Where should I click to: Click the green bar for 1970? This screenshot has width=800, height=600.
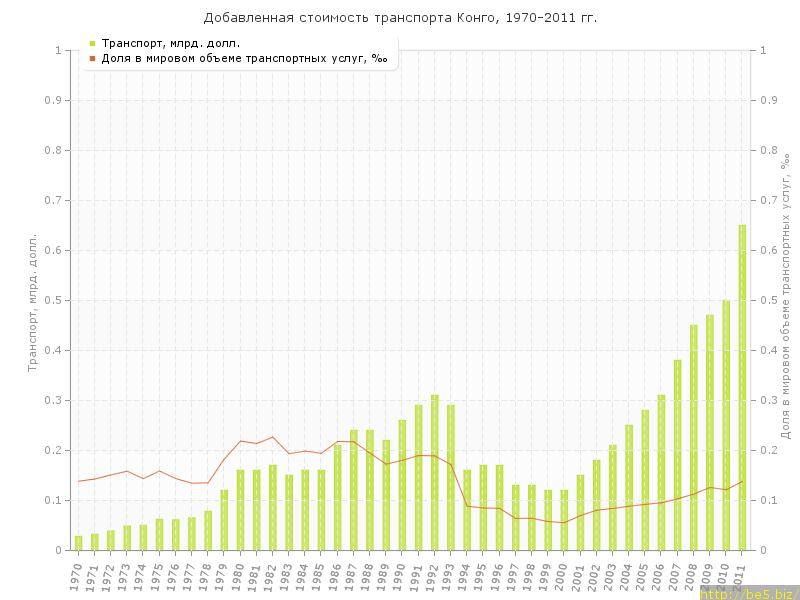tap(79, 543)
